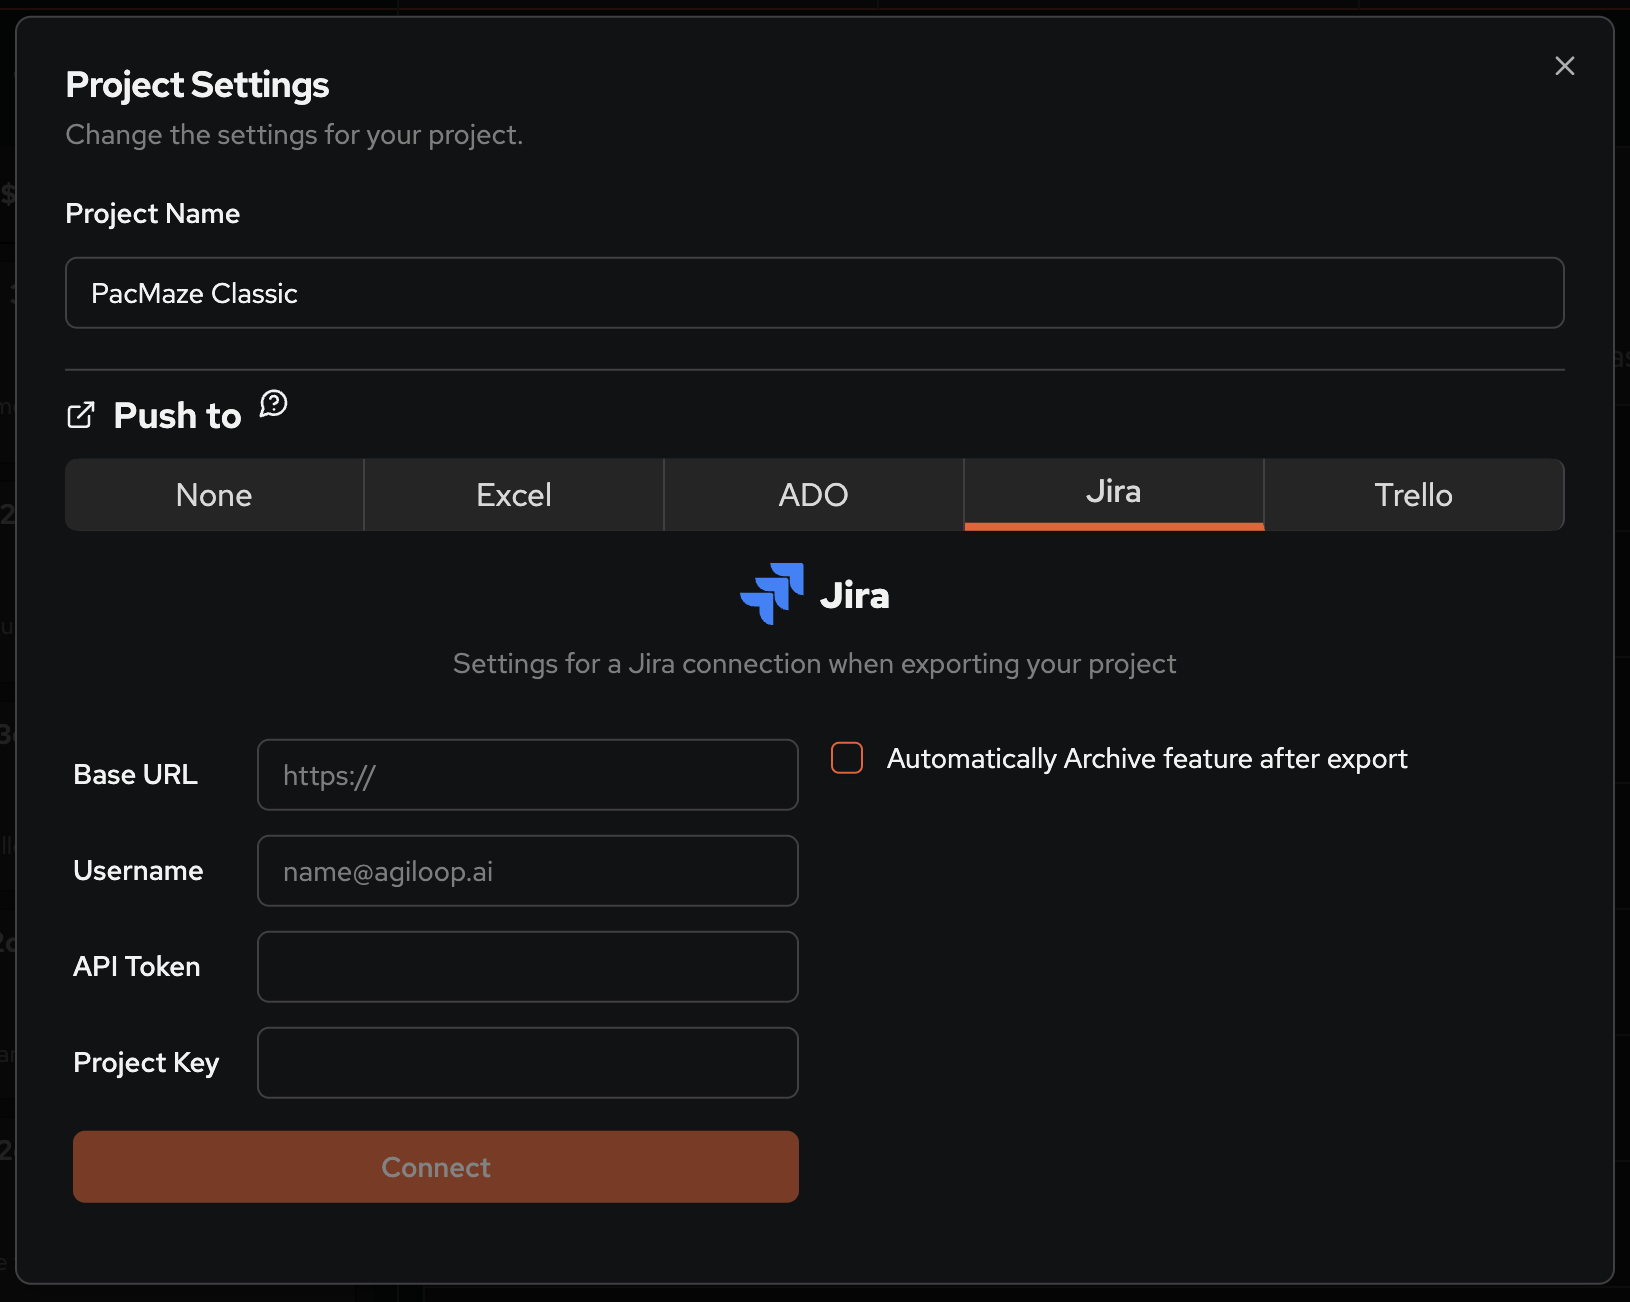The image size is (1630, 1302).
Task: Click the 'Project Name' label
Action: tap(153, 214)
